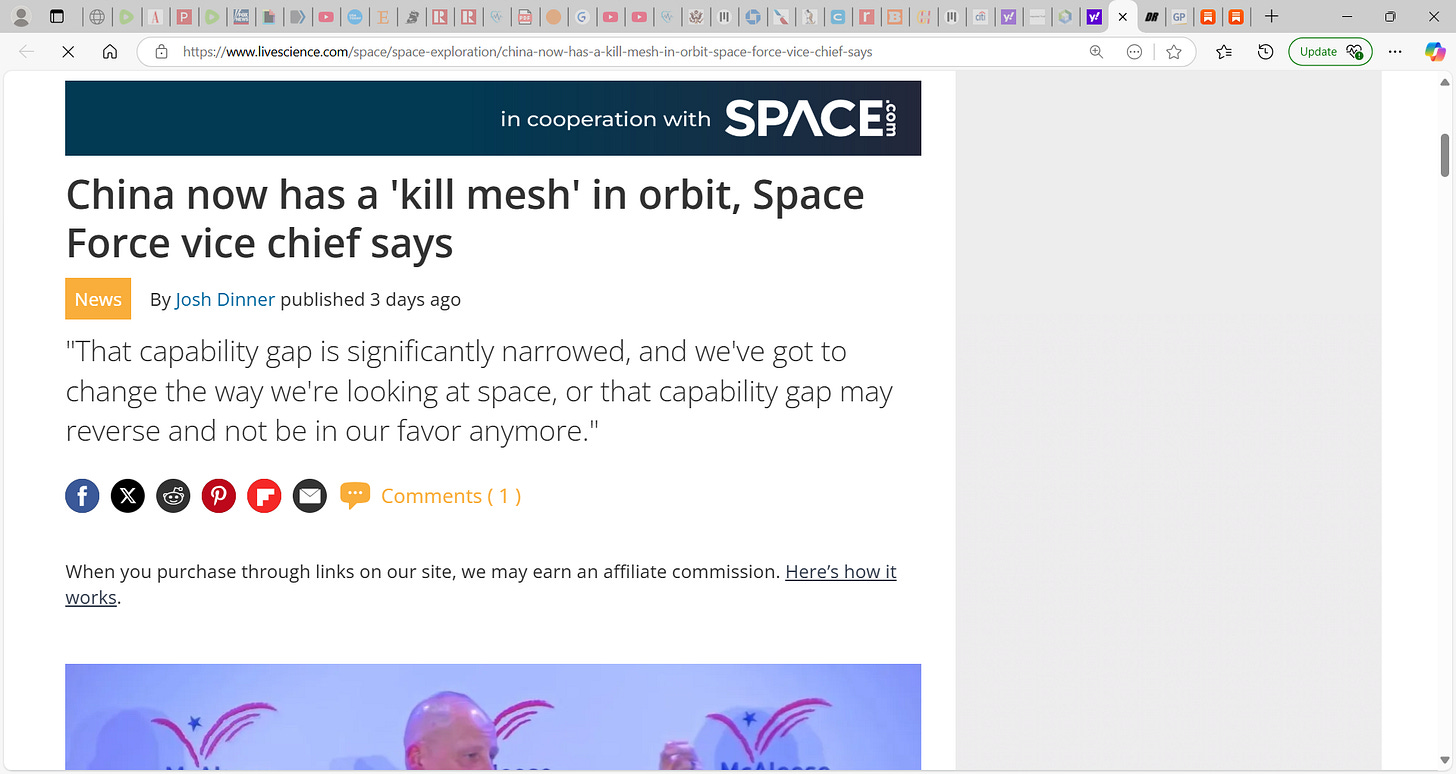Open the address bar more options icon

(x=1134, y=52)
